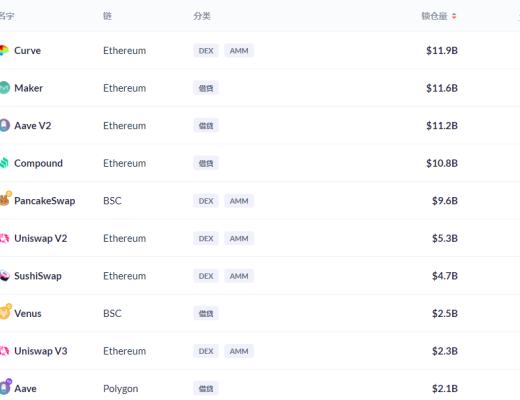Click BSC chain in Venus row
Screen dimensions: 520x400
112,313
